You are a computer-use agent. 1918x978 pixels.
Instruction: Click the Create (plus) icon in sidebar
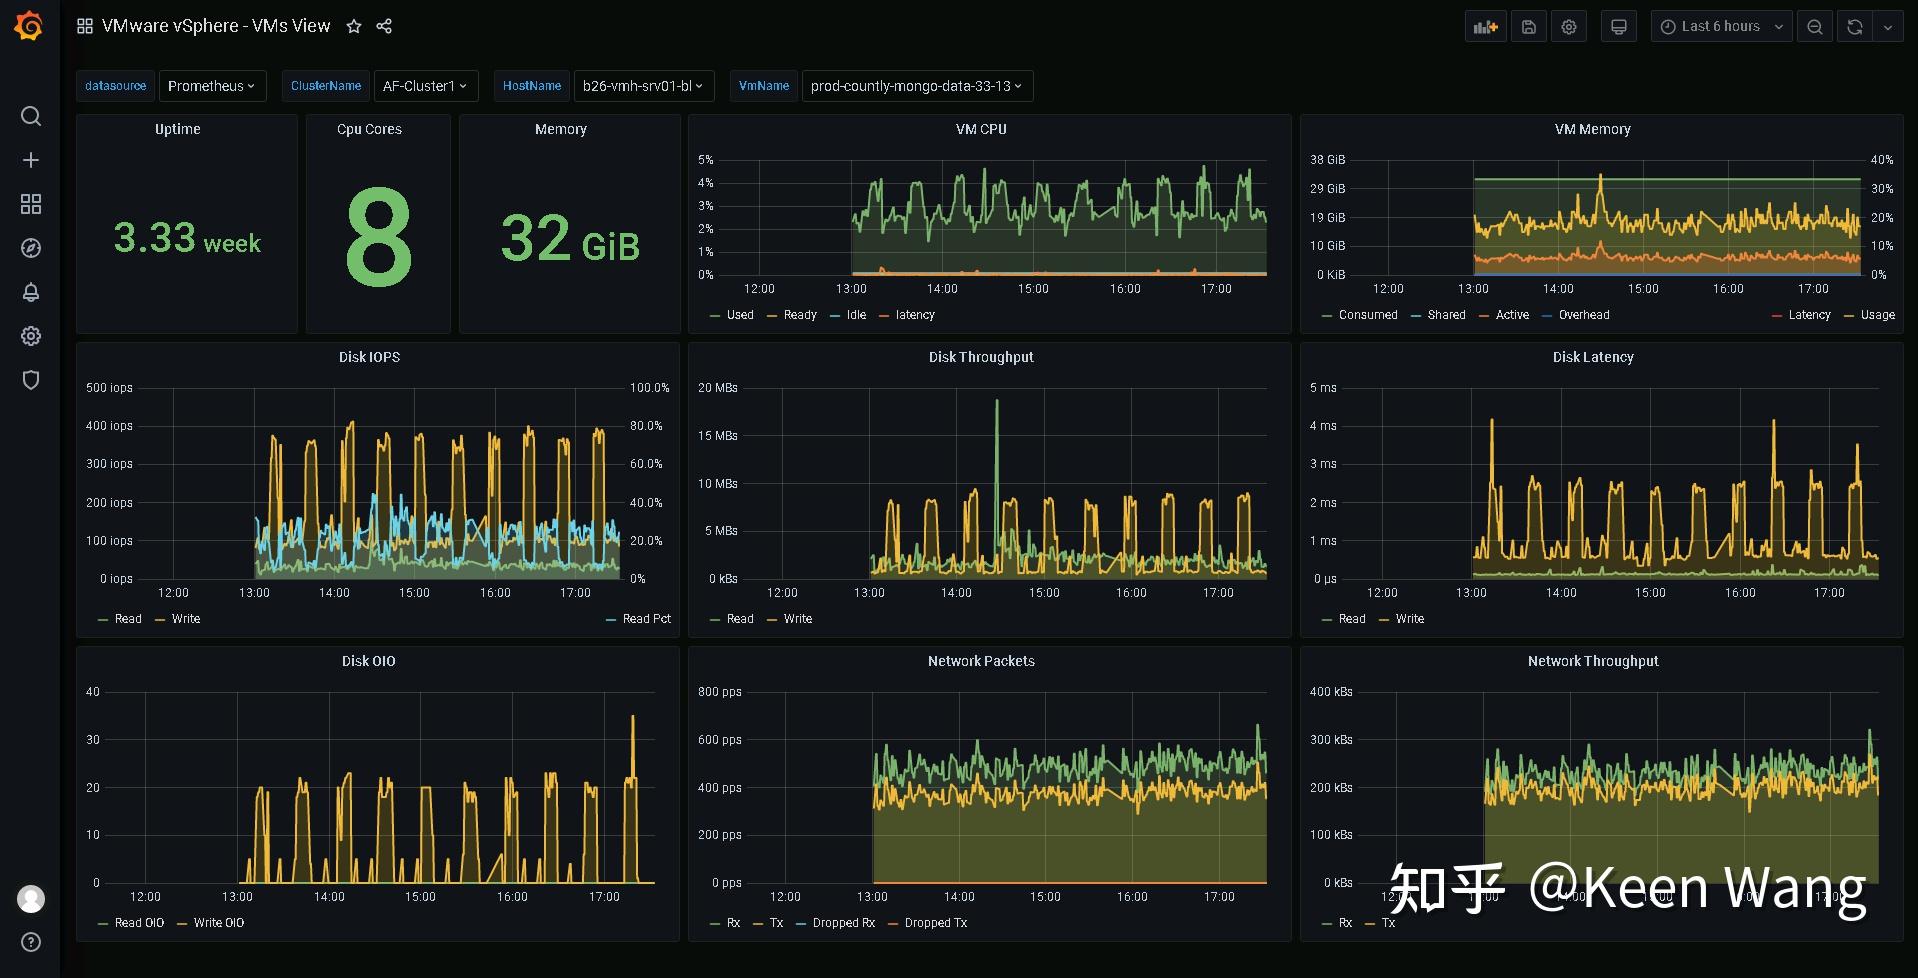point(30,159)
